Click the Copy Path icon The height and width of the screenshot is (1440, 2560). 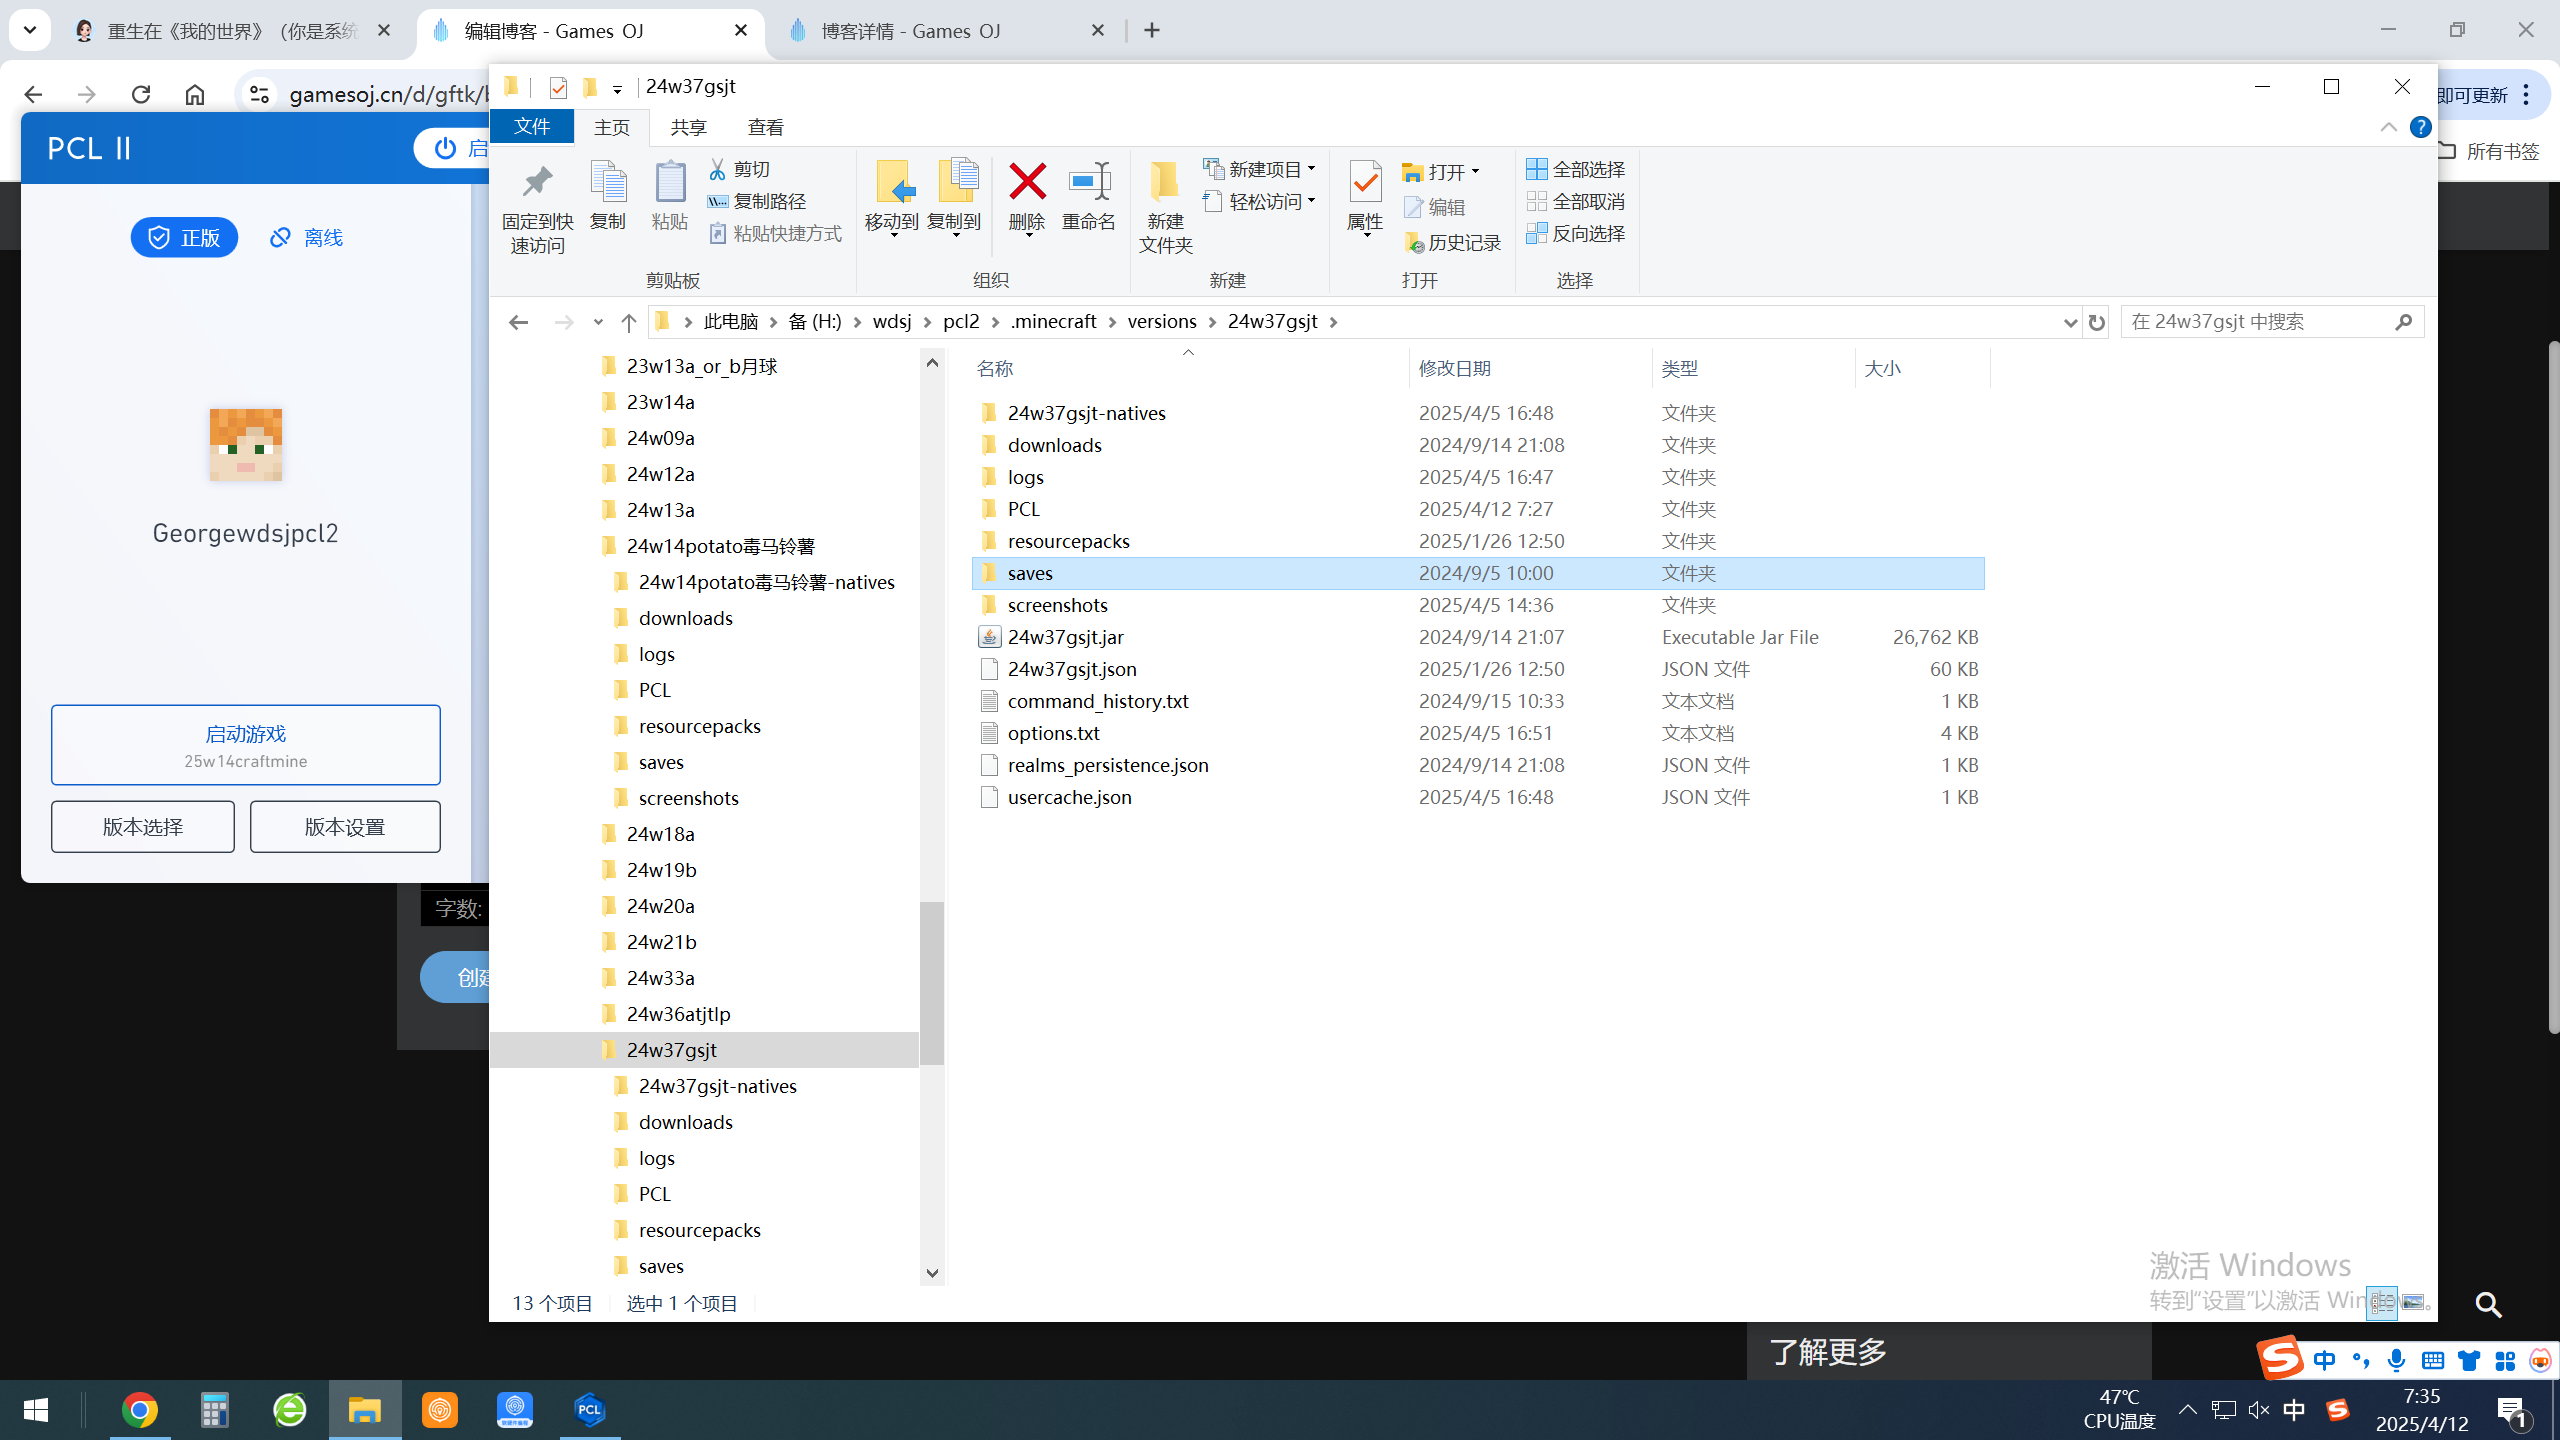click(x=717, y=201)
